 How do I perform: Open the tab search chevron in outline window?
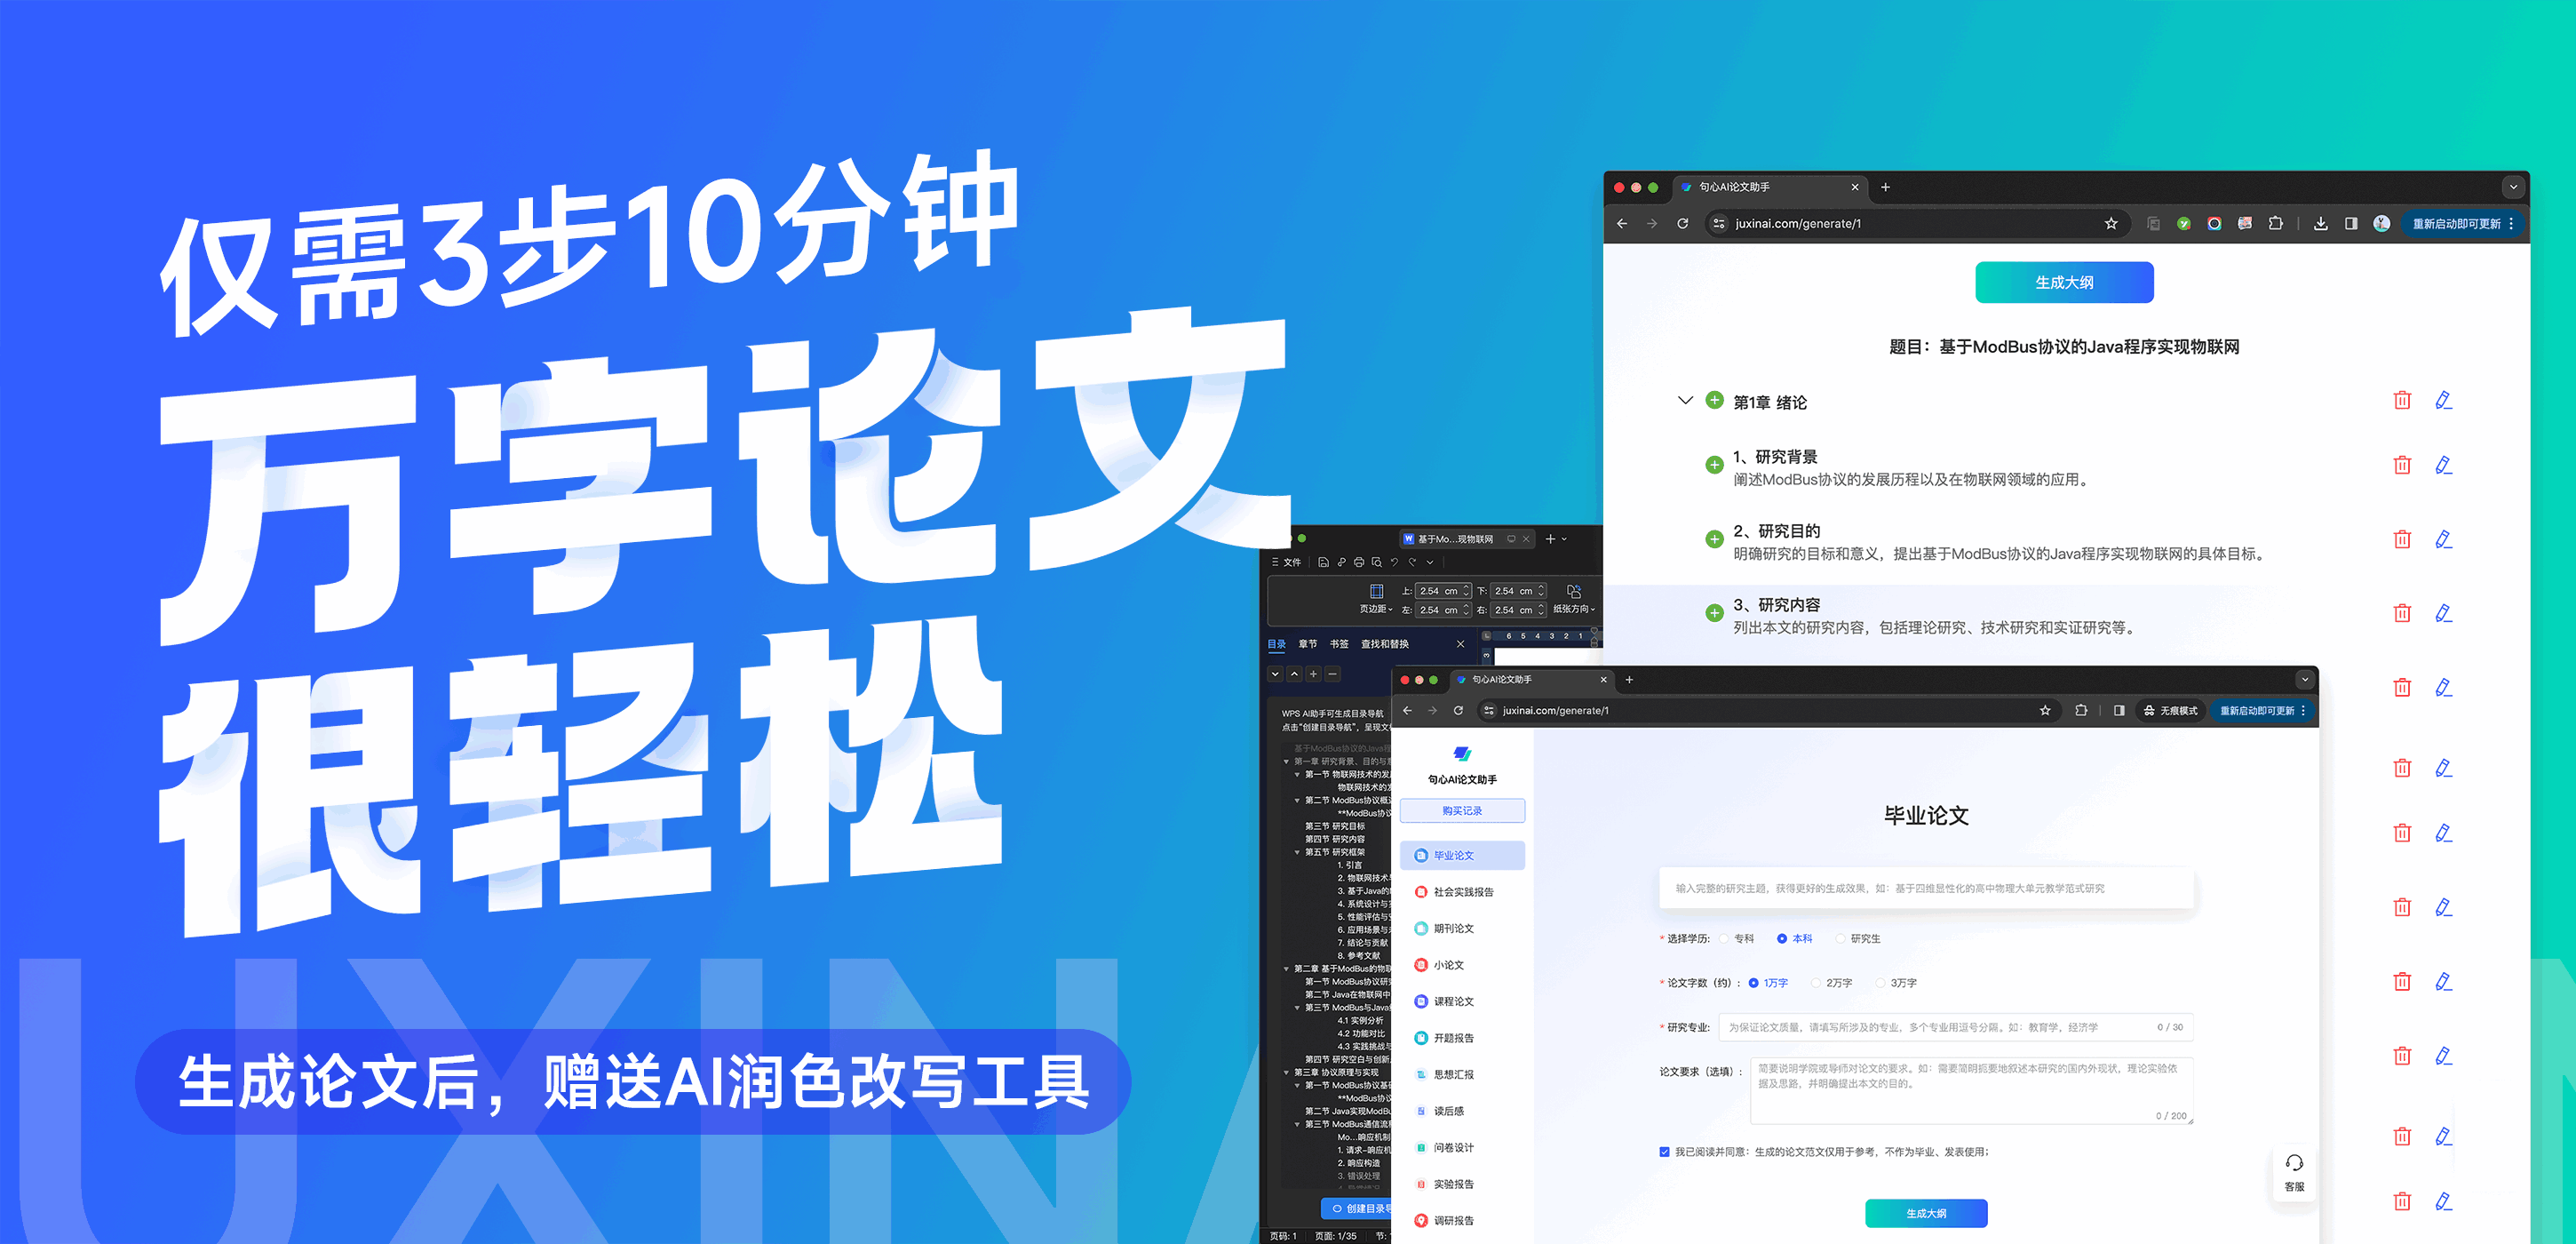tap(2513, 187)
